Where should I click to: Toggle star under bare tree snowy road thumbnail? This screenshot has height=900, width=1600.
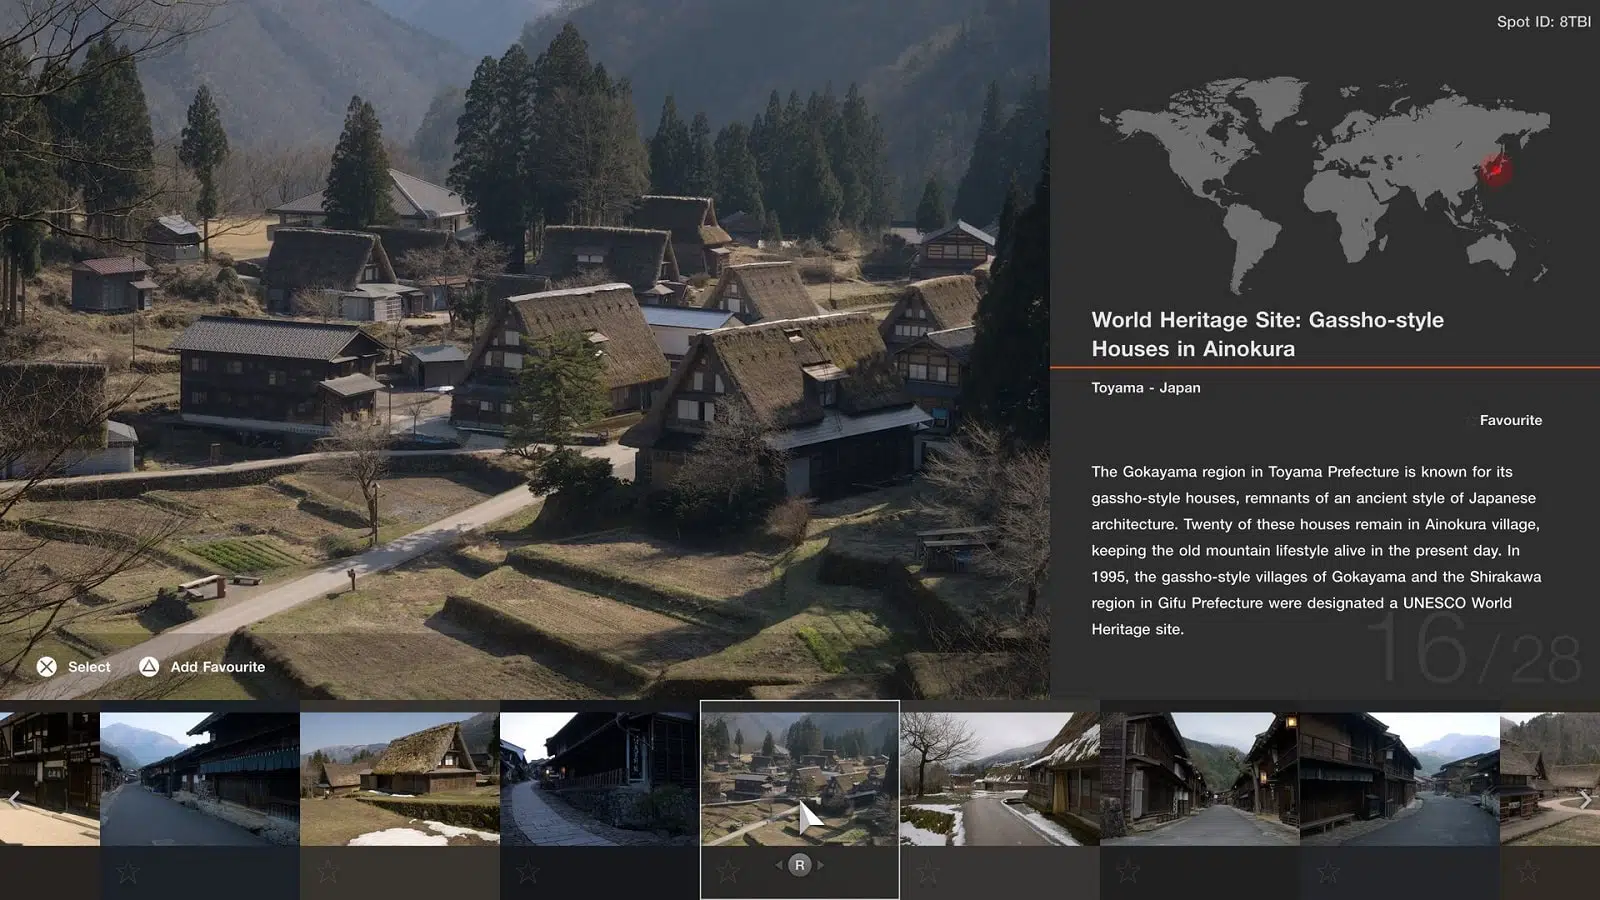pos(928,872)
